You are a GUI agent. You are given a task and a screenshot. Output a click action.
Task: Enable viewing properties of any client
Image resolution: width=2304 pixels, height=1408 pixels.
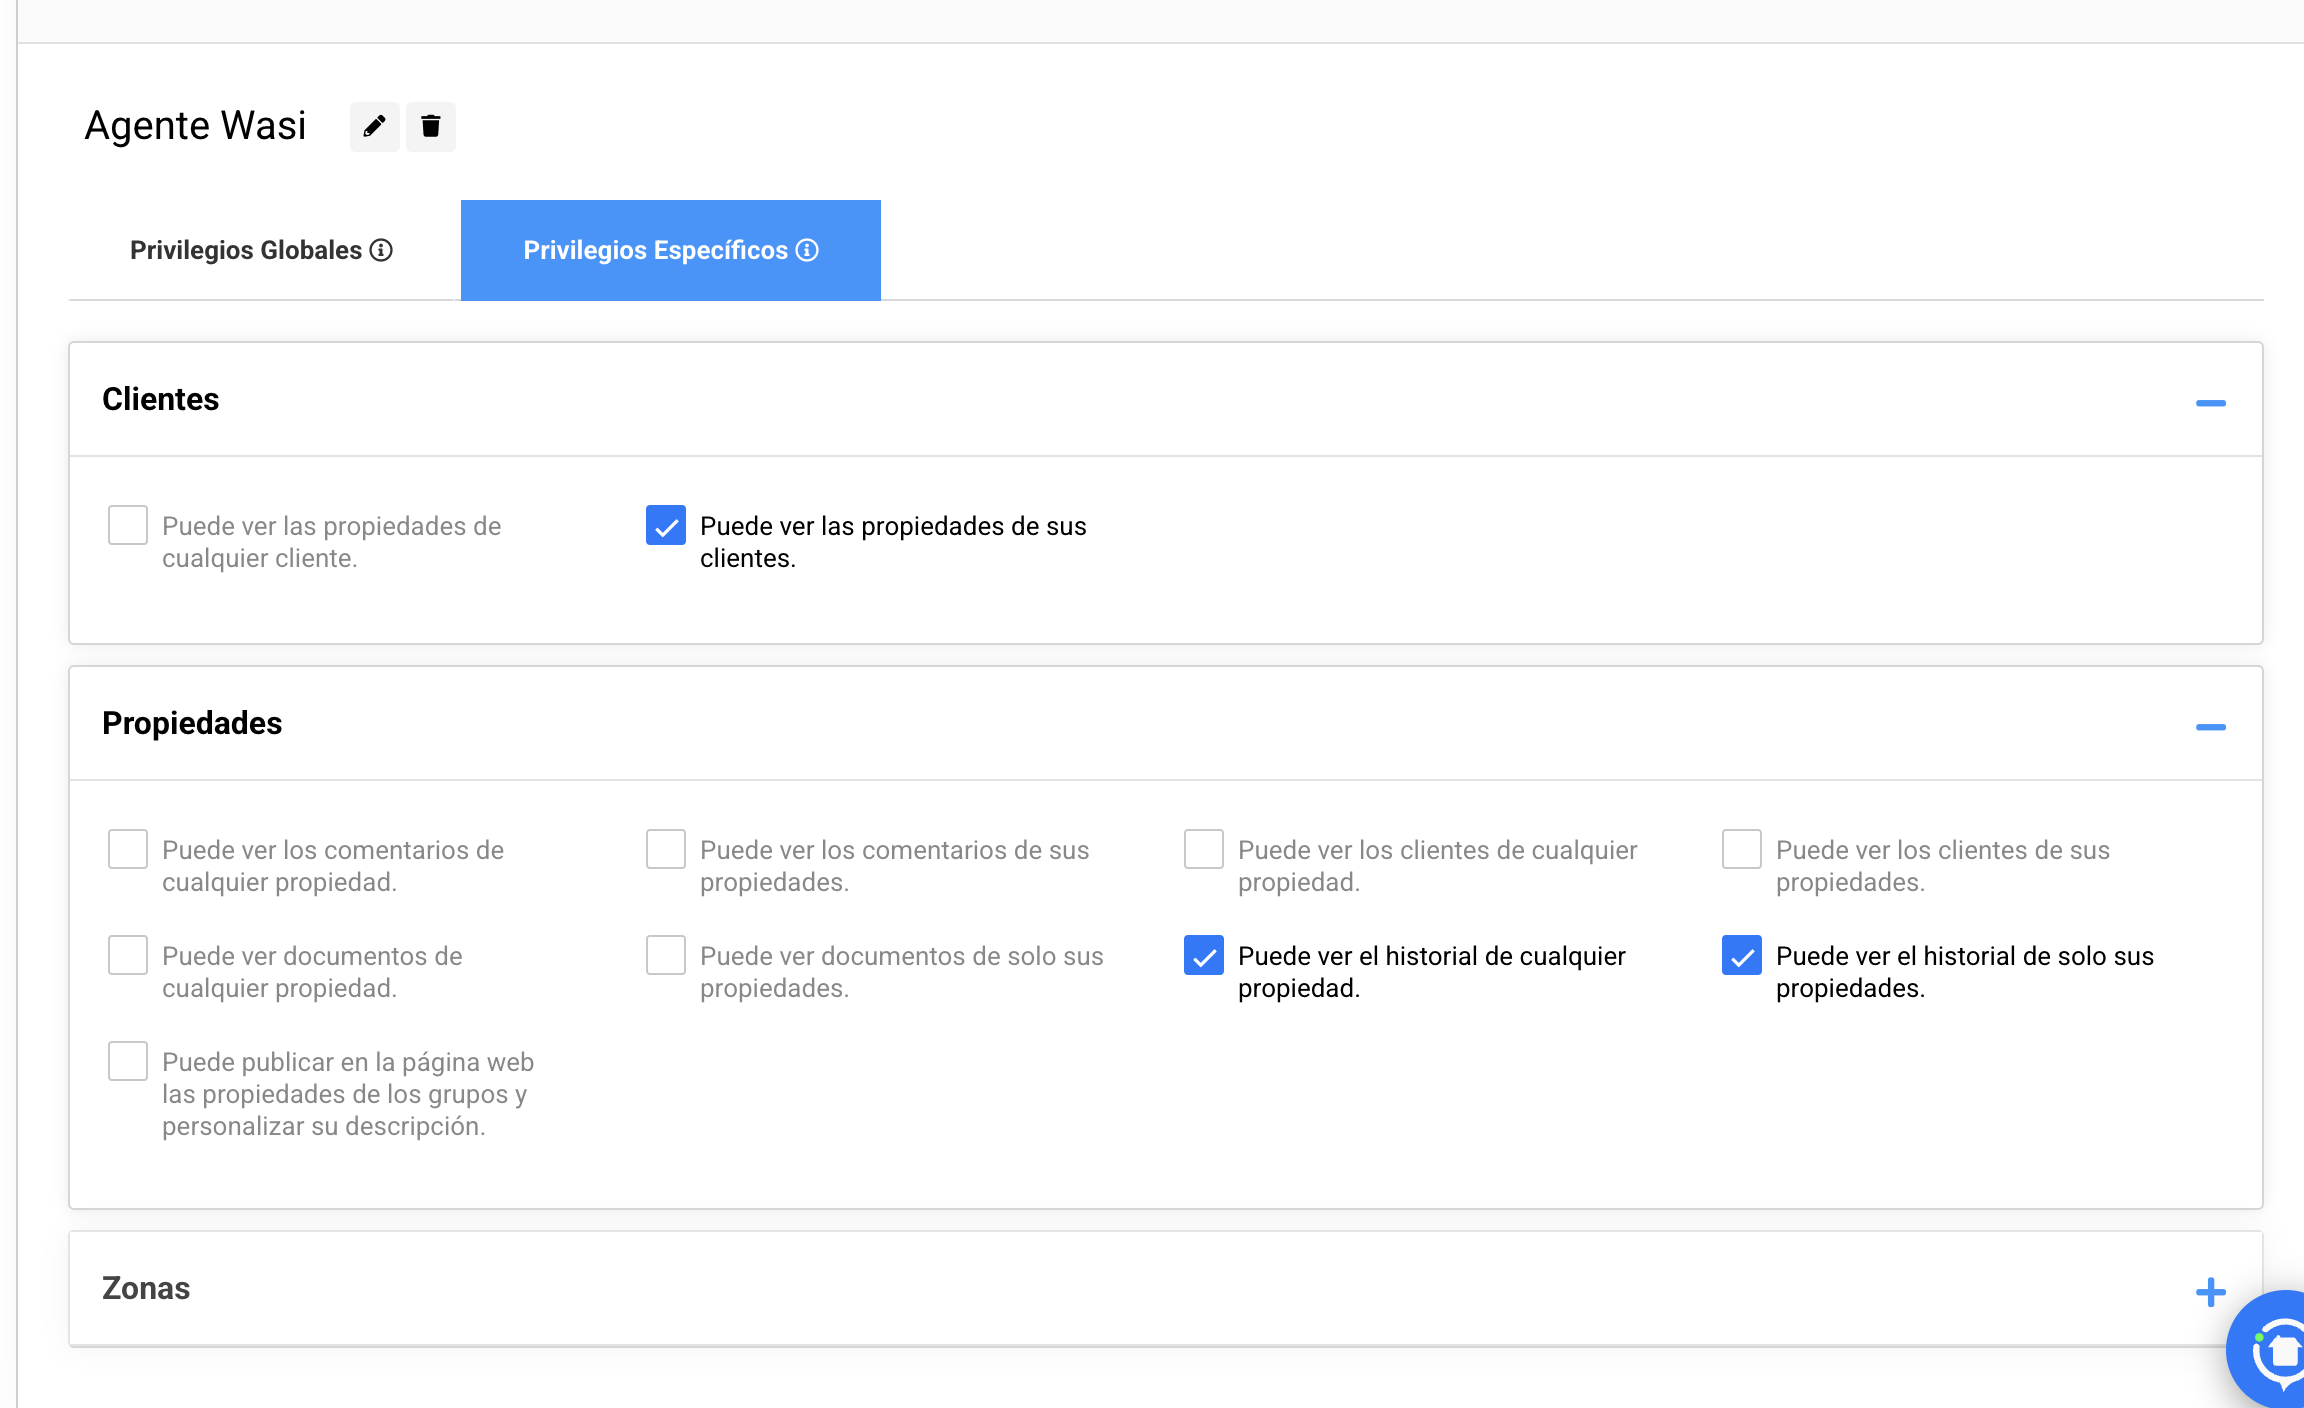[128, 525]
